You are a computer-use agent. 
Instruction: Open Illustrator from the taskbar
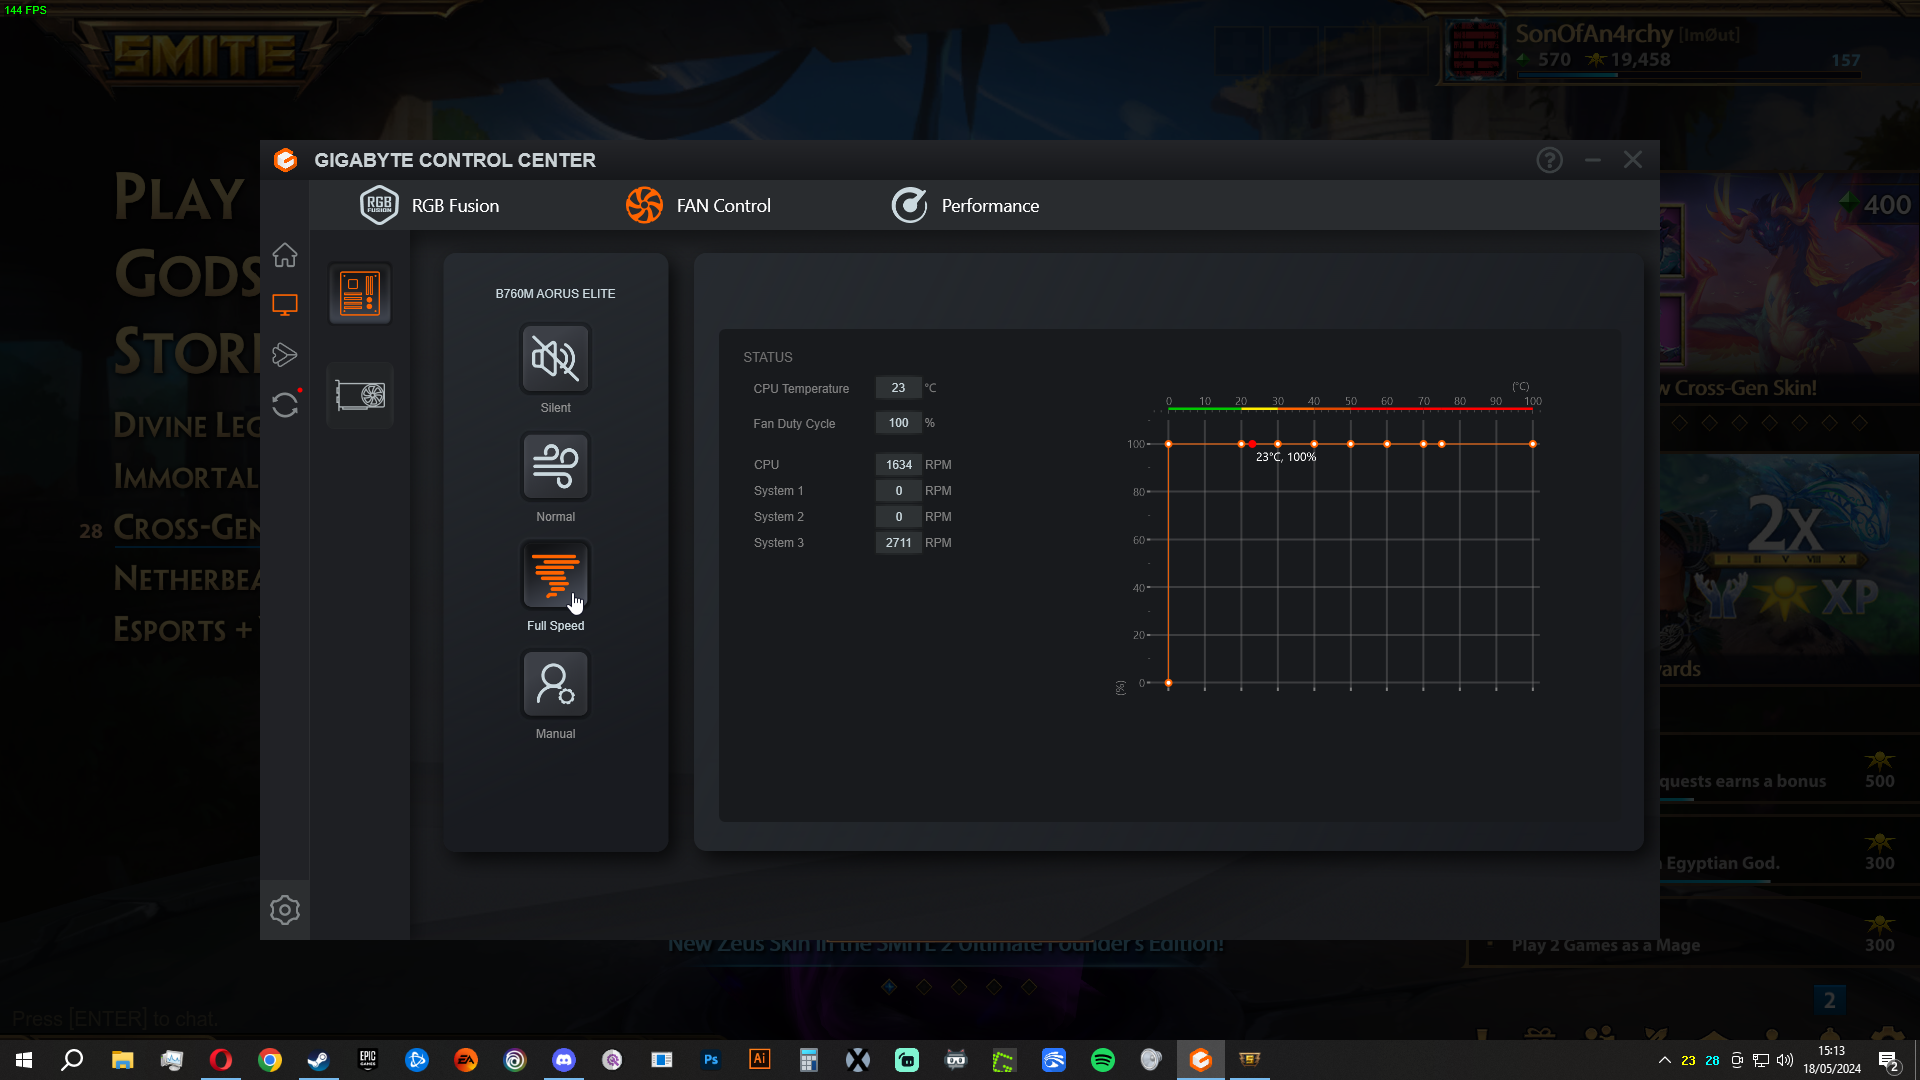coord(759,1060)
